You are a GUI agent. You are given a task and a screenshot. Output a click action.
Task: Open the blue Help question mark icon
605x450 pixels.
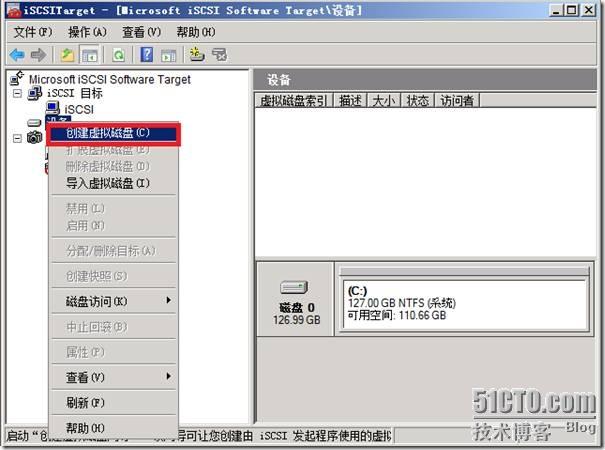point(147,54)
